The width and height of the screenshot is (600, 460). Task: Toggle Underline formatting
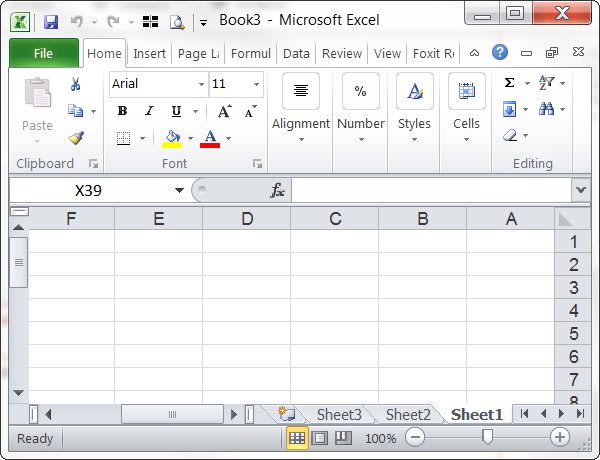click(176, 111)
